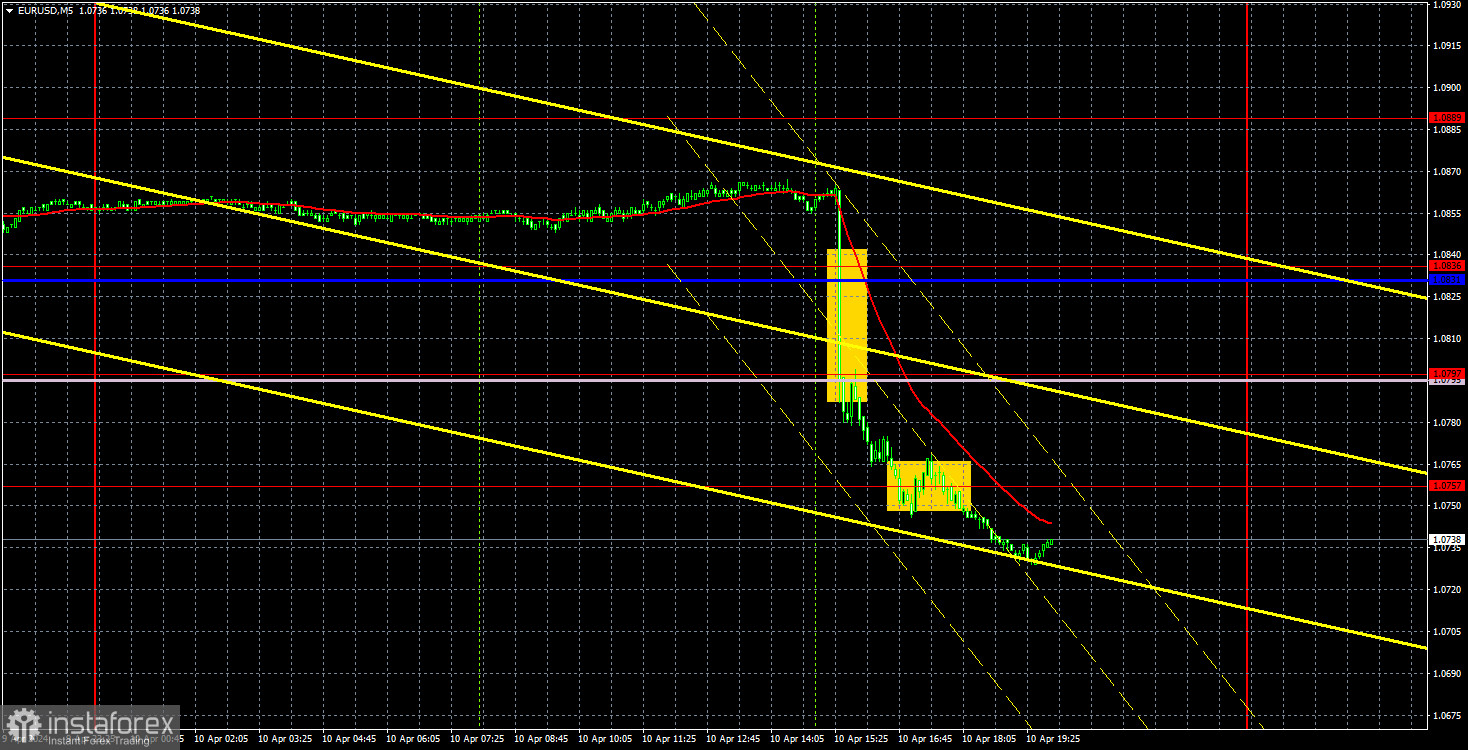1468x750 pixels.
Task: Click the 10 Apr 06:05 time label
Action: click(x=414, y=739)
